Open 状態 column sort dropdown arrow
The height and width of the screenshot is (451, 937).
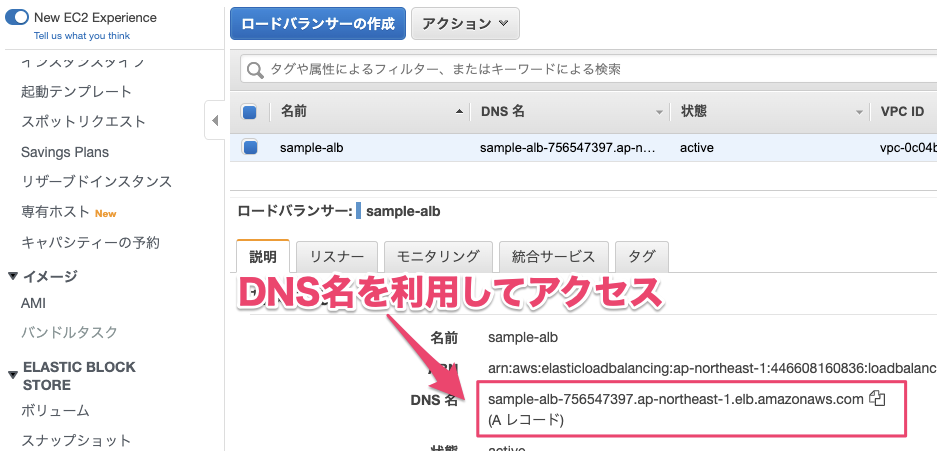(859, 112)
